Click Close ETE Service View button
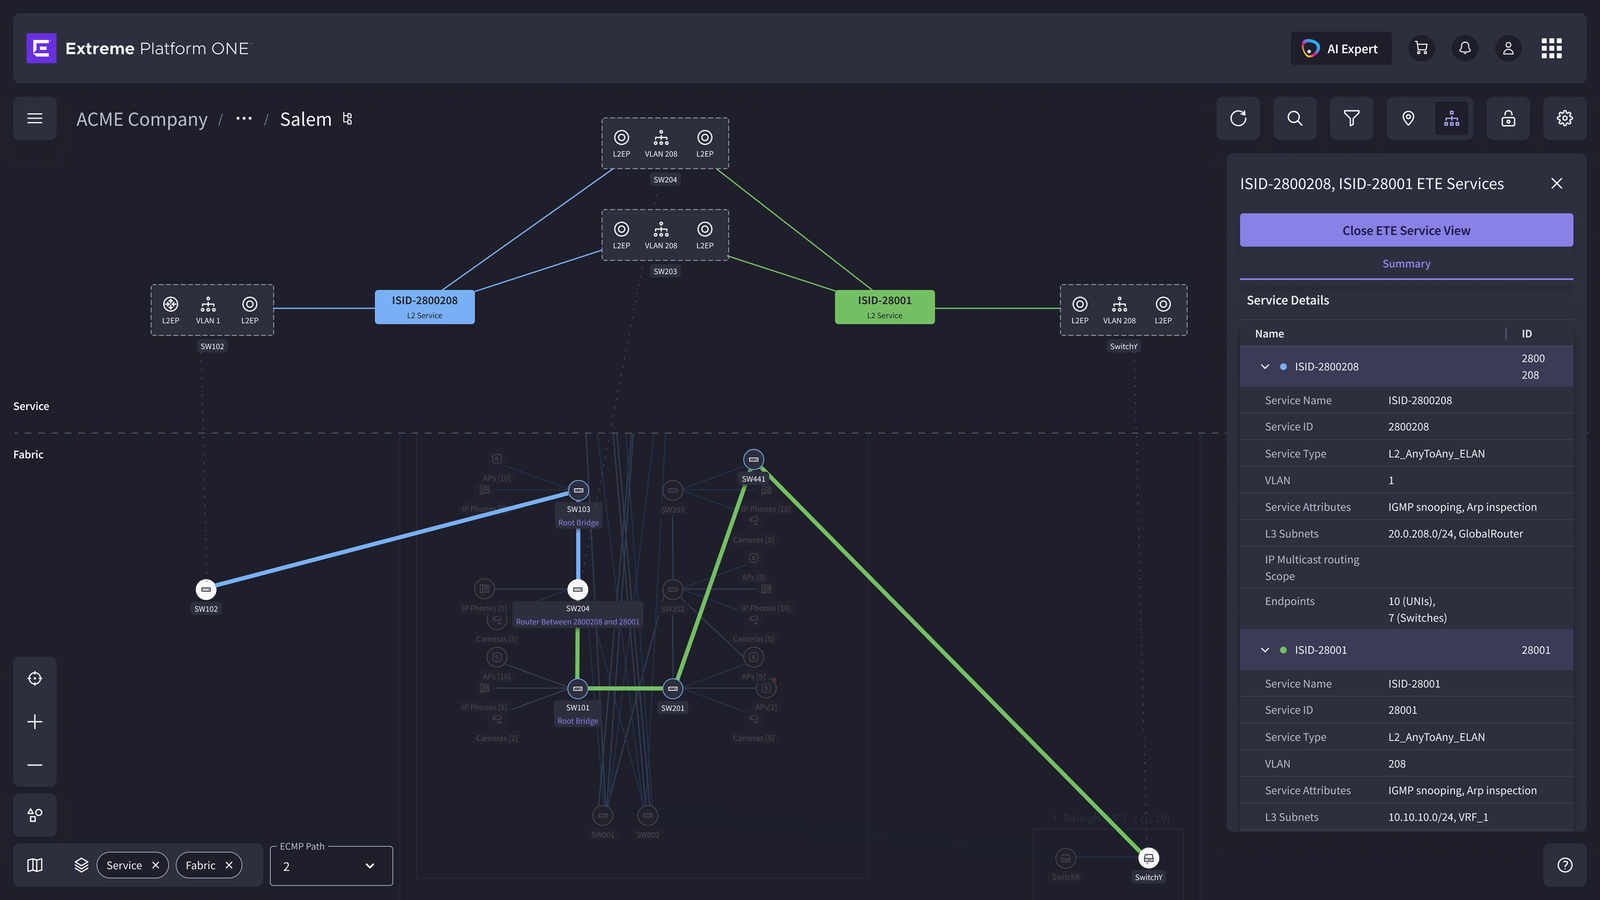The height and width of the screenshot is (900, 1600). pos(1406,230)
